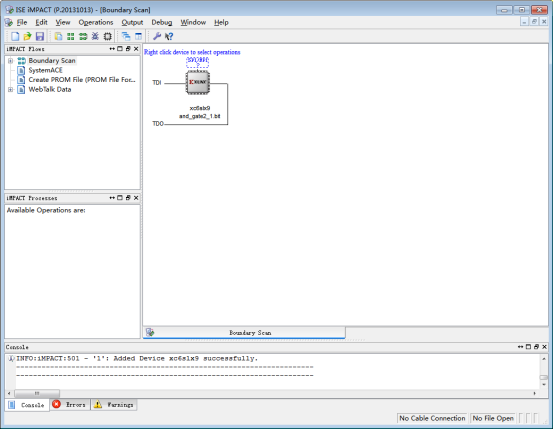Click the console horizontal scrollbar thumb

[37, 393]
